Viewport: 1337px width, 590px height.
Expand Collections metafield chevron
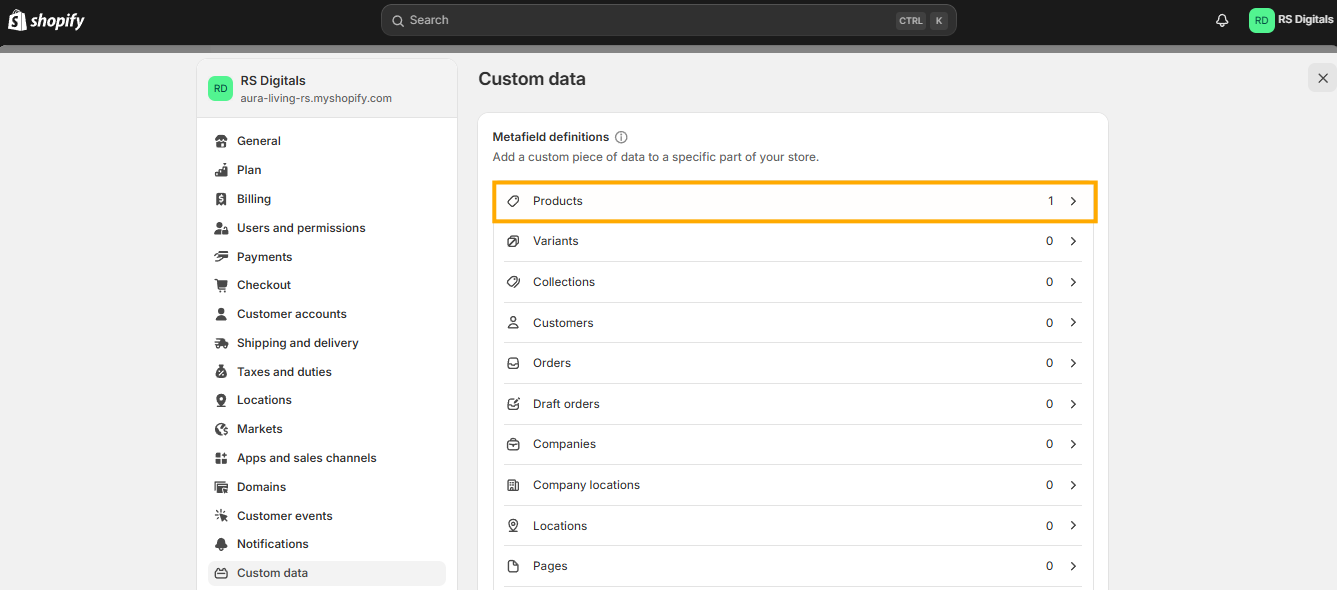tap(1073, 282)
